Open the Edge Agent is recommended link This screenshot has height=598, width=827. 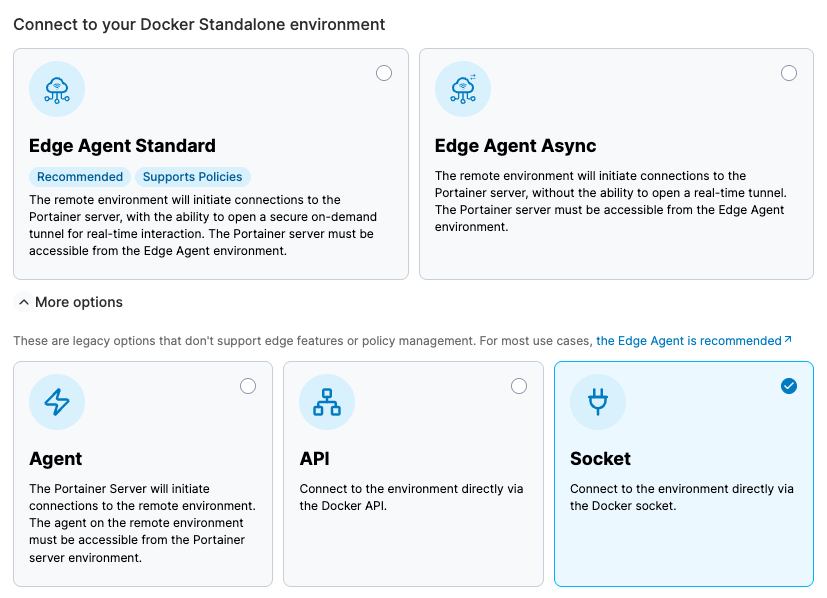coord(688,341)
